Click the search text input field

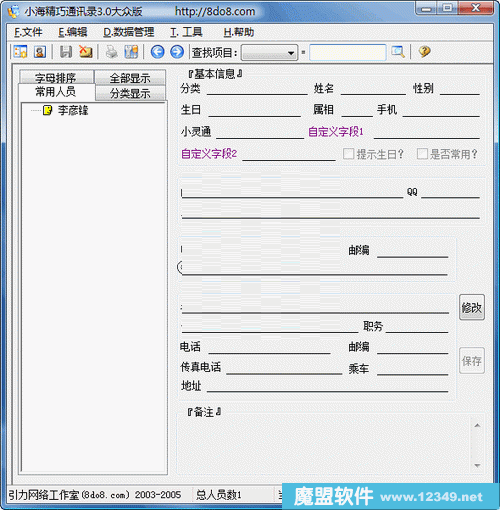click(x=348, y=53)
